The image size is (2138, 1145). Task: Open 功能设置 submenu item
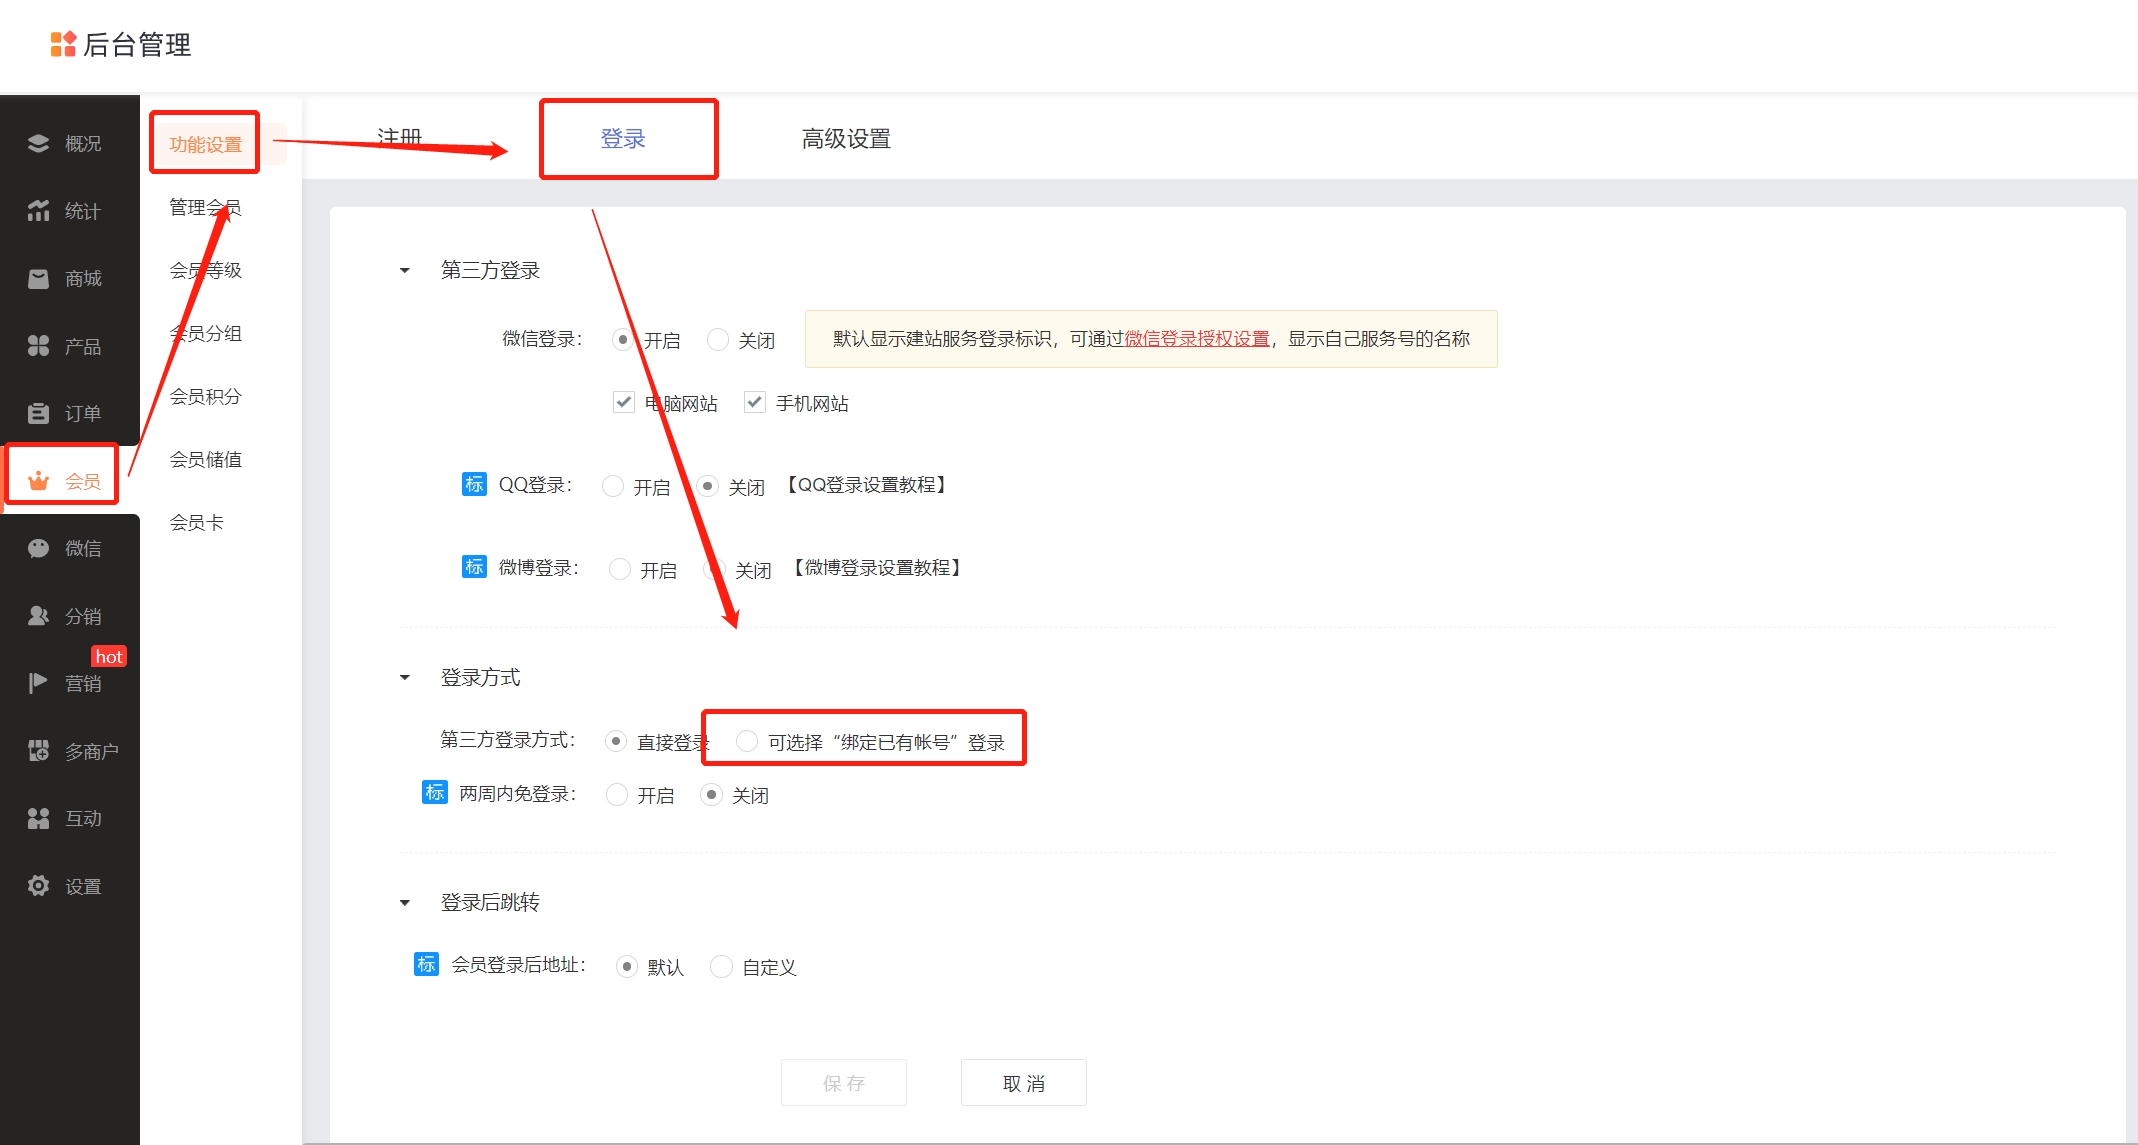click(x=206, y=145)
